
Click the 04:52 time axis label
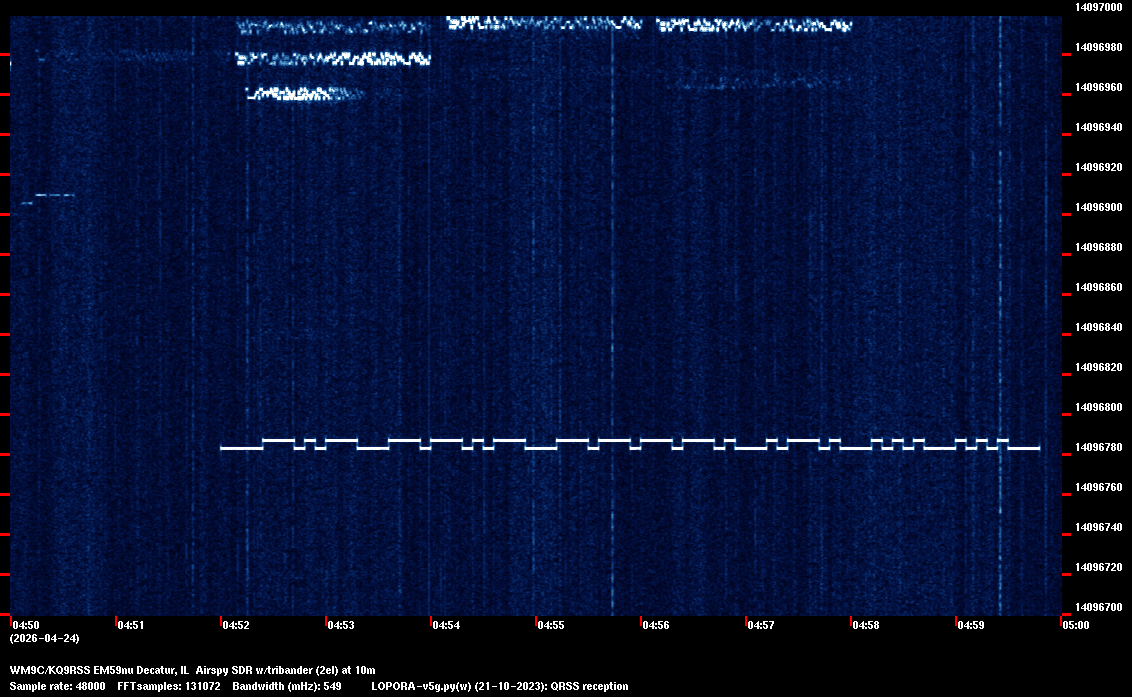click(236, 626)
